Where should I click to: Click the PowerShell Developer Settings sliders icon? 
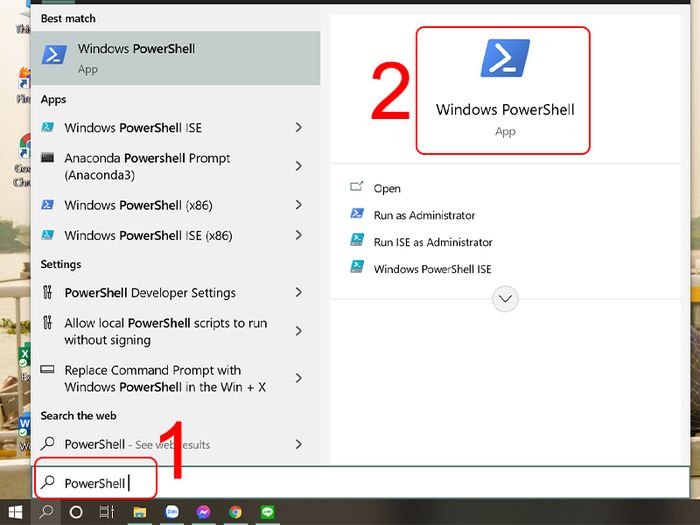coord(48,292)
